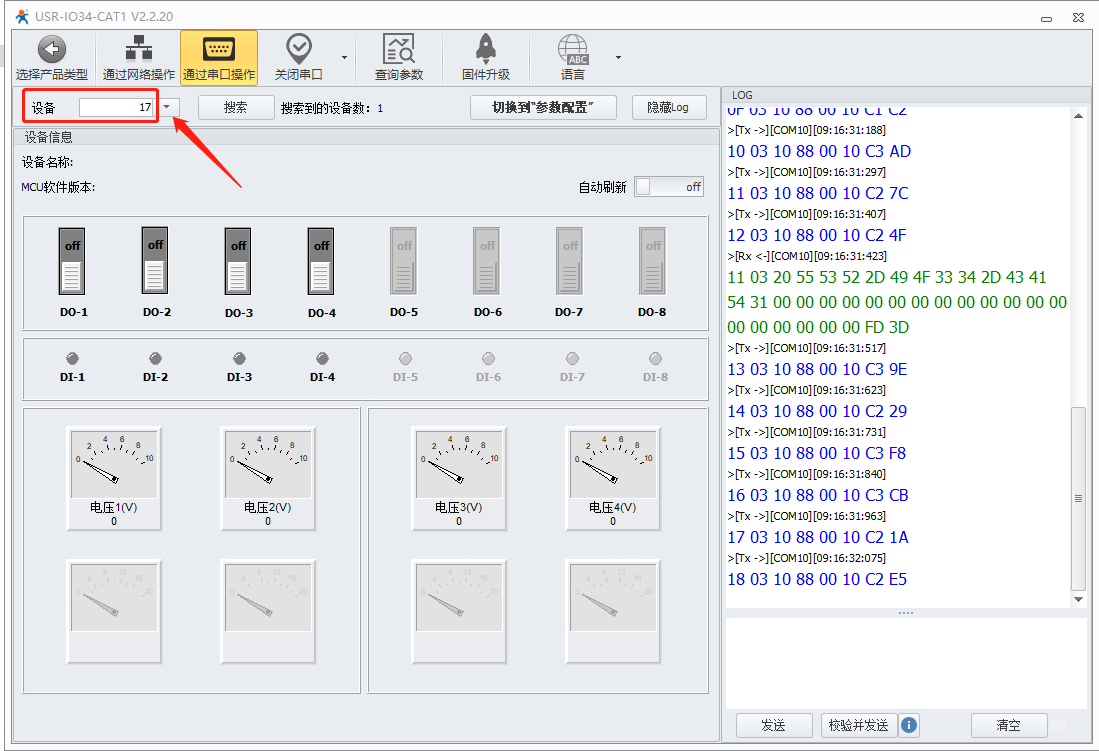Click log line '17 03 10 88 00 10 C2 1A'
Screen dimensions: 1099x751
[x=817, y=537]
